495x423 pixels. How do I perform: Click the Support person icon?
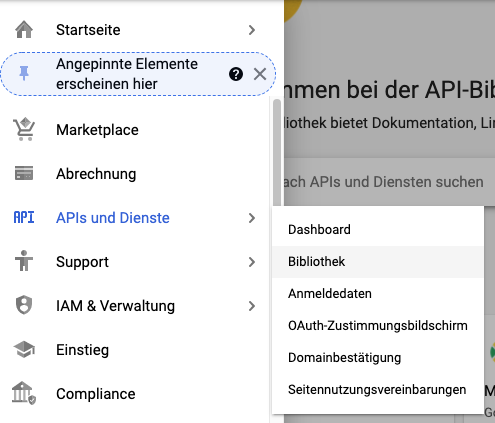(x=24, y=261)
